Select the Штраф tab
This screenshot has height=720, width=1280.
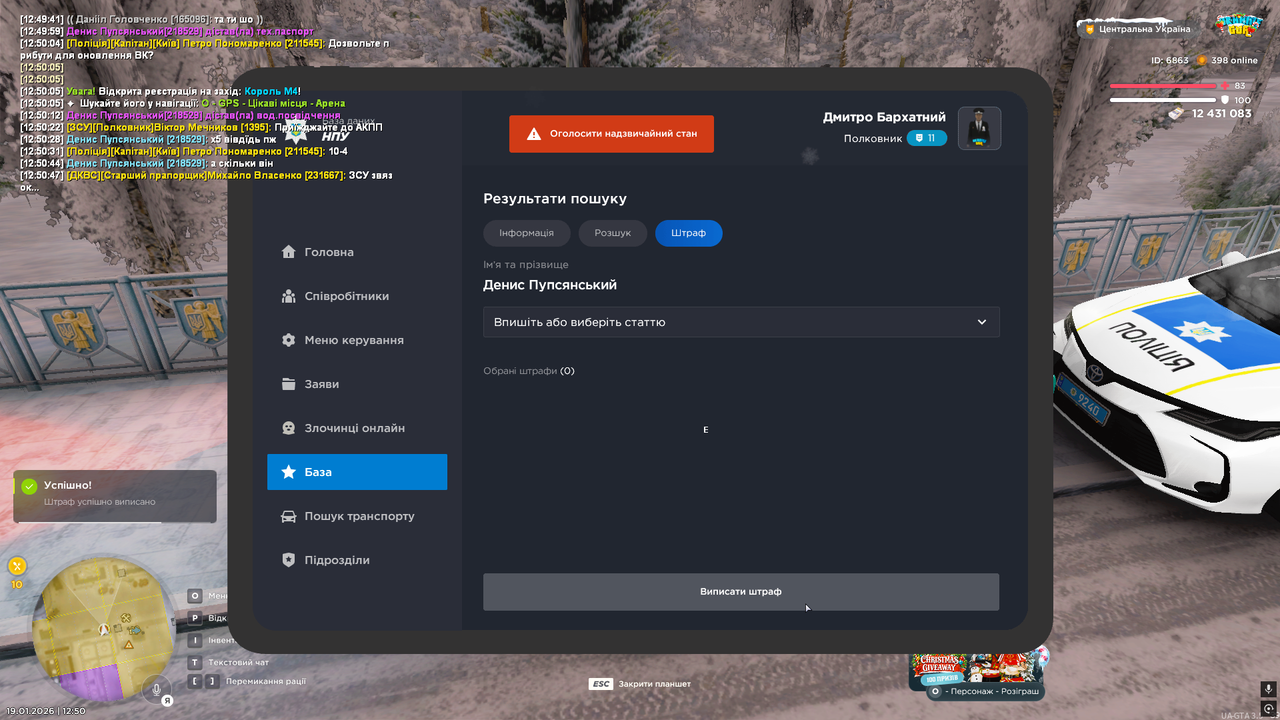coord(689,233)
